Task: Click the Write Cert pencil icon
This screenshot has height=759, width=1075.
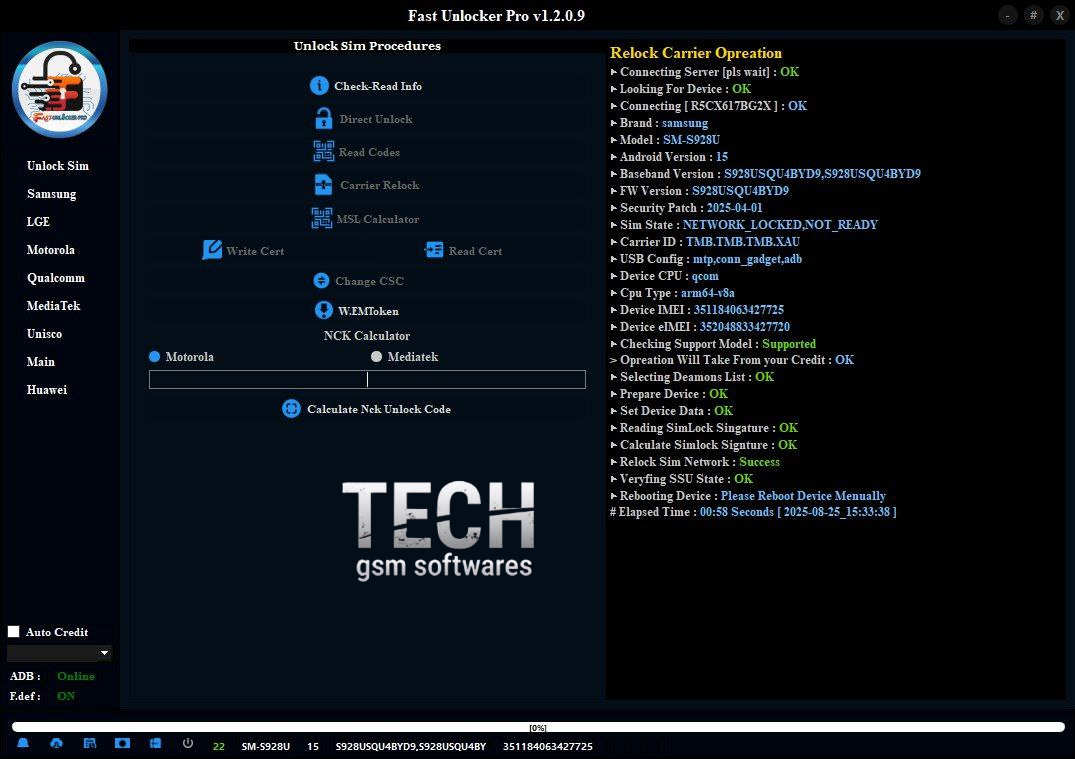Action: tap(212, 250)
